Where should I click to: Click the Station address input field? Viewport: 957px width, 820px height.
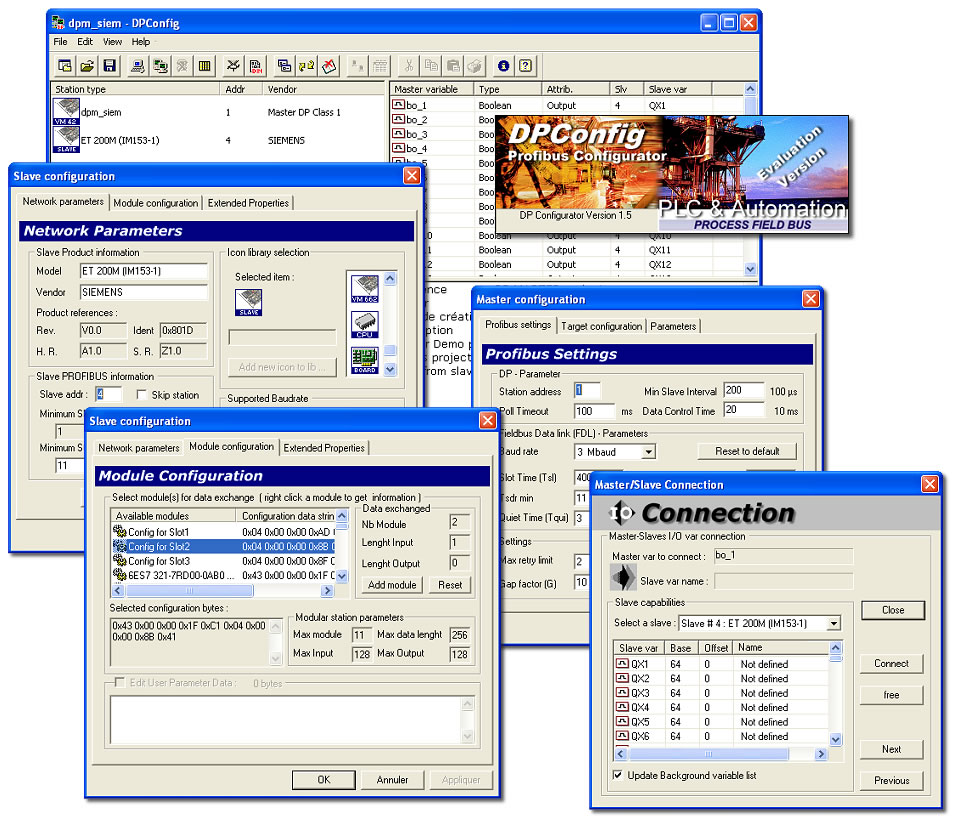(x=587, y=390)
